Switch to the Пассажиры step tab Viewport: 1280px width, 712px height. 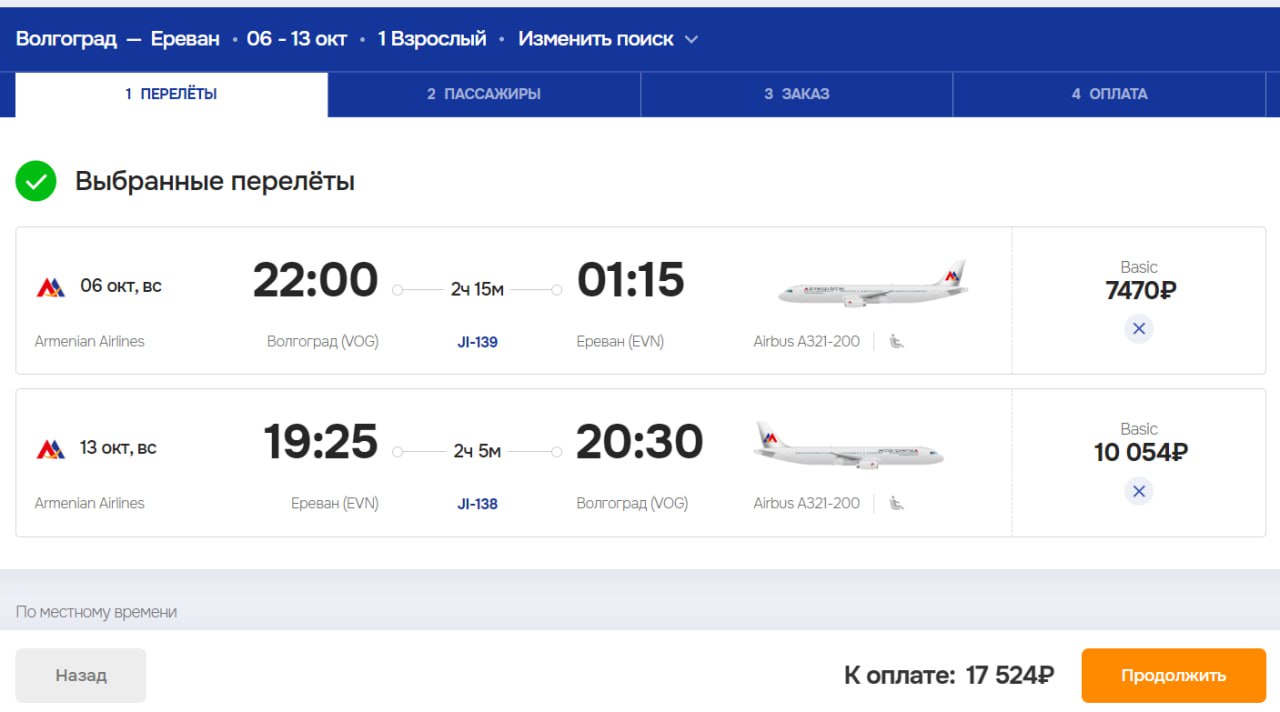pyautogui.click(x=484, y=94)
